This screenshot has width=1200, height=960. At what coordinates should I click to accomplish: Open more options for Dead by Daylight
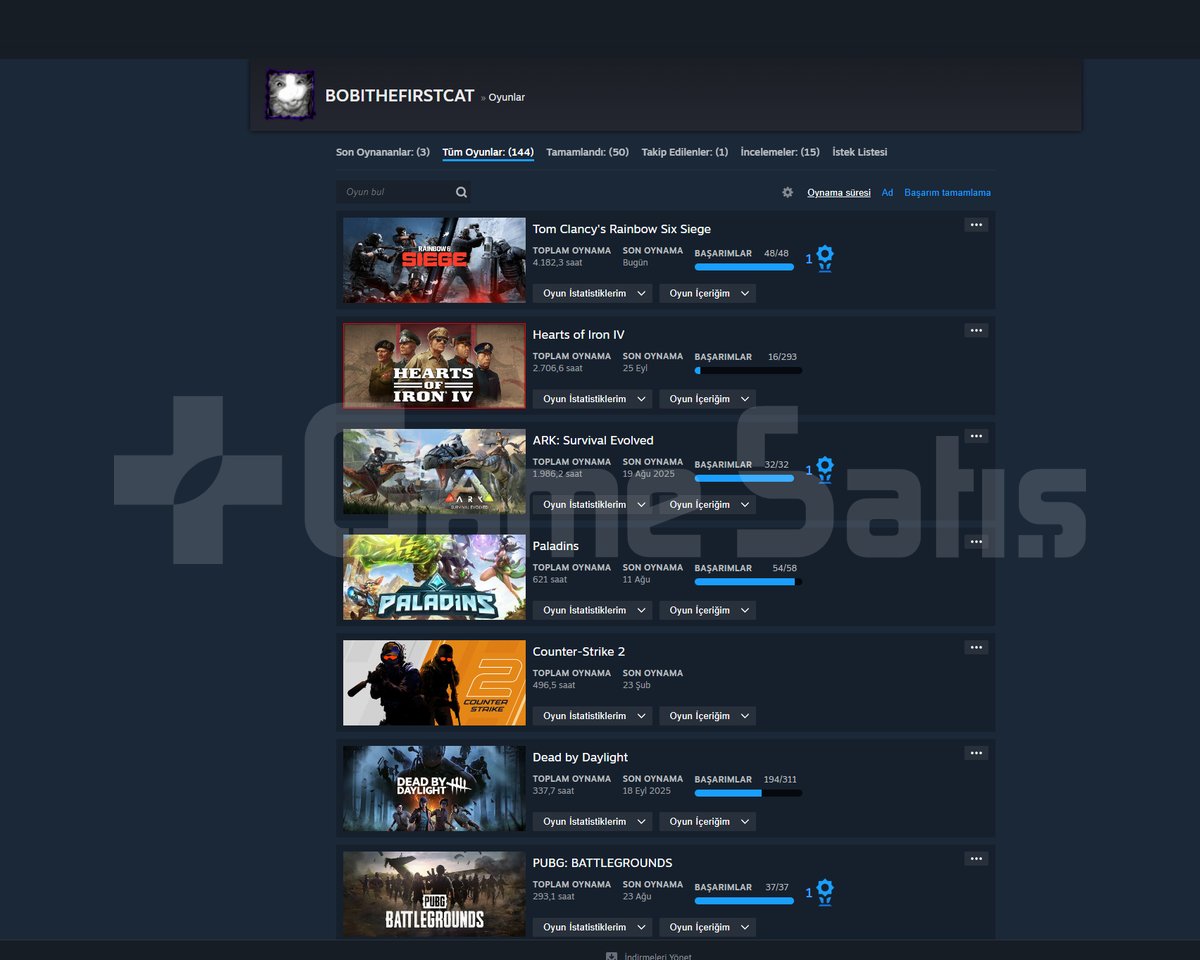976,753
